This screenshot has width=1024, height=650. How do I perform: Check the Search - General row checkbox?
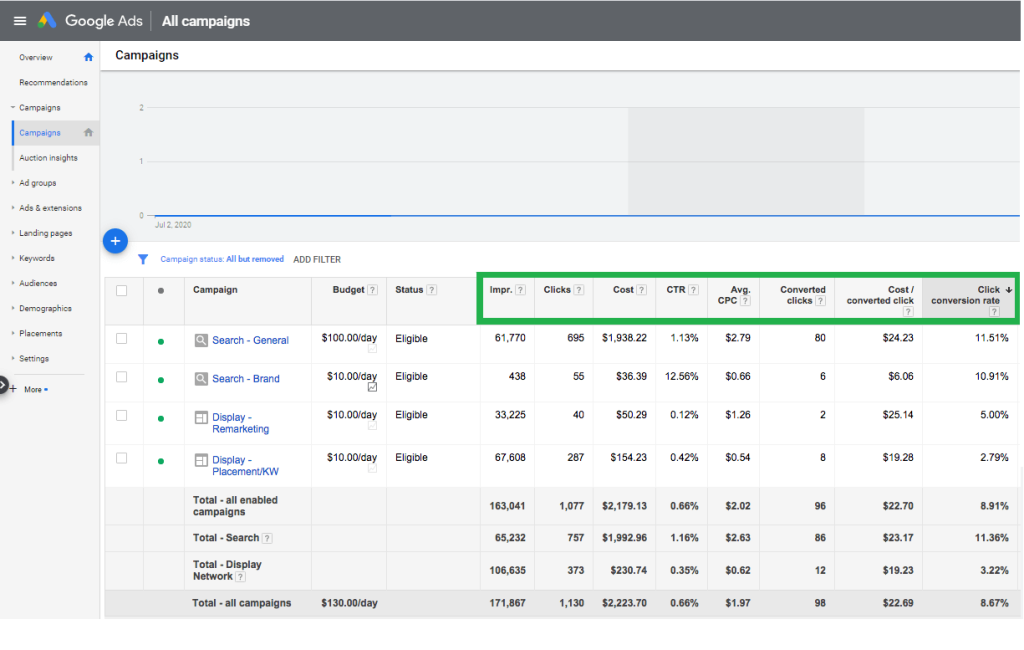[x=121, y=338]
